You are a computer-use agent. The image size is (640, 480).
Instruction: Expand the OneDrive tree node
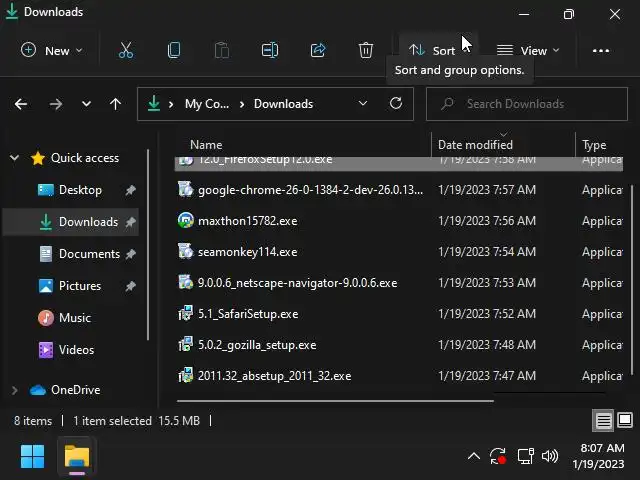point(14,390)
